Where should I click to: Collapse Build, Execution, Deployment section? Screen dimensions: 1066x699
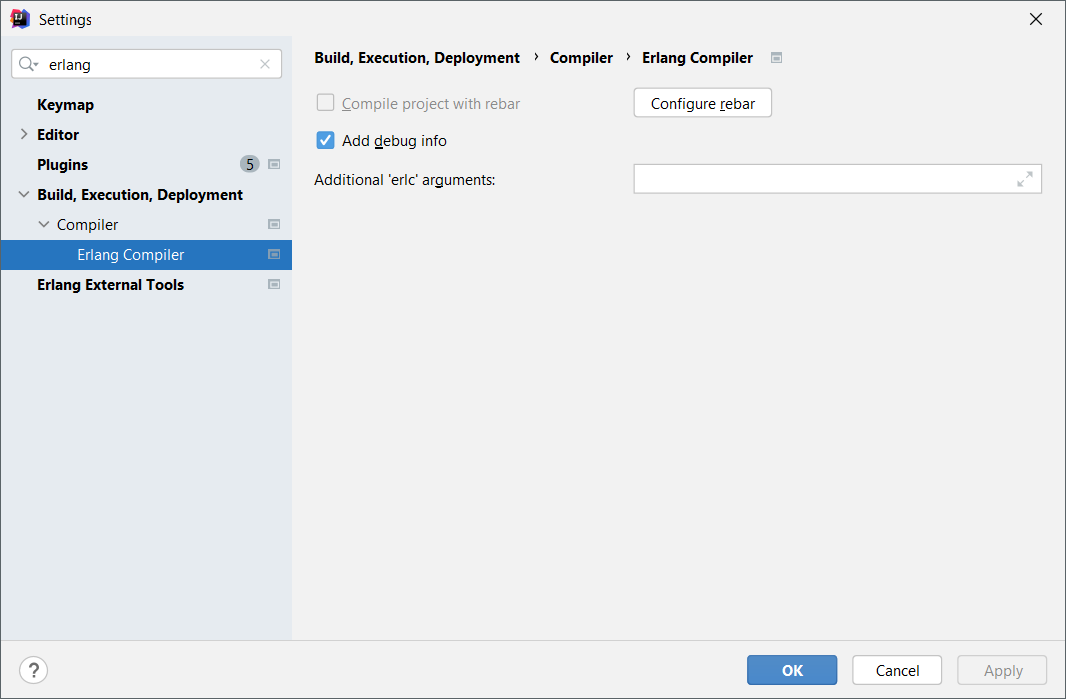(24, 194)
